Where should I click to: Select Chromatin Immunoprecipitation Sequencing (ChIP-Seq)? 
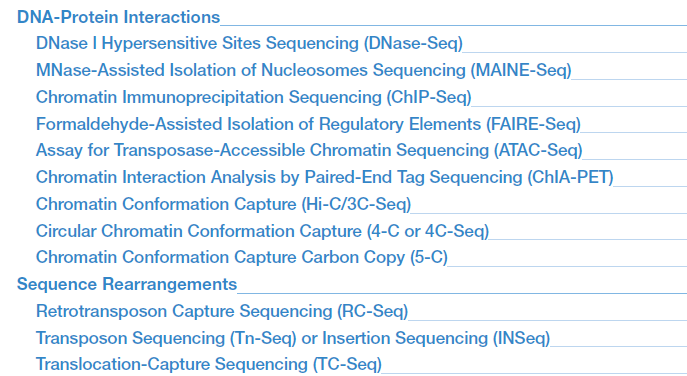254,97
